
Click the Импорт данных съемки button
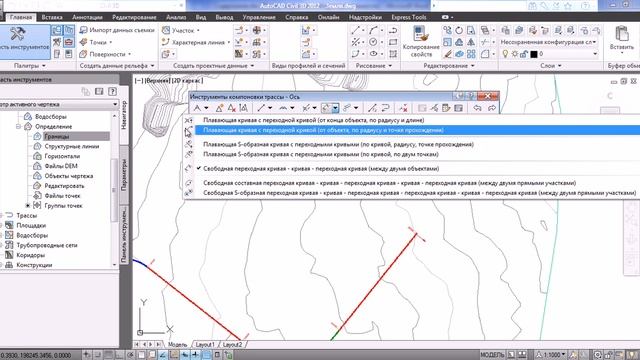(117, 30)
